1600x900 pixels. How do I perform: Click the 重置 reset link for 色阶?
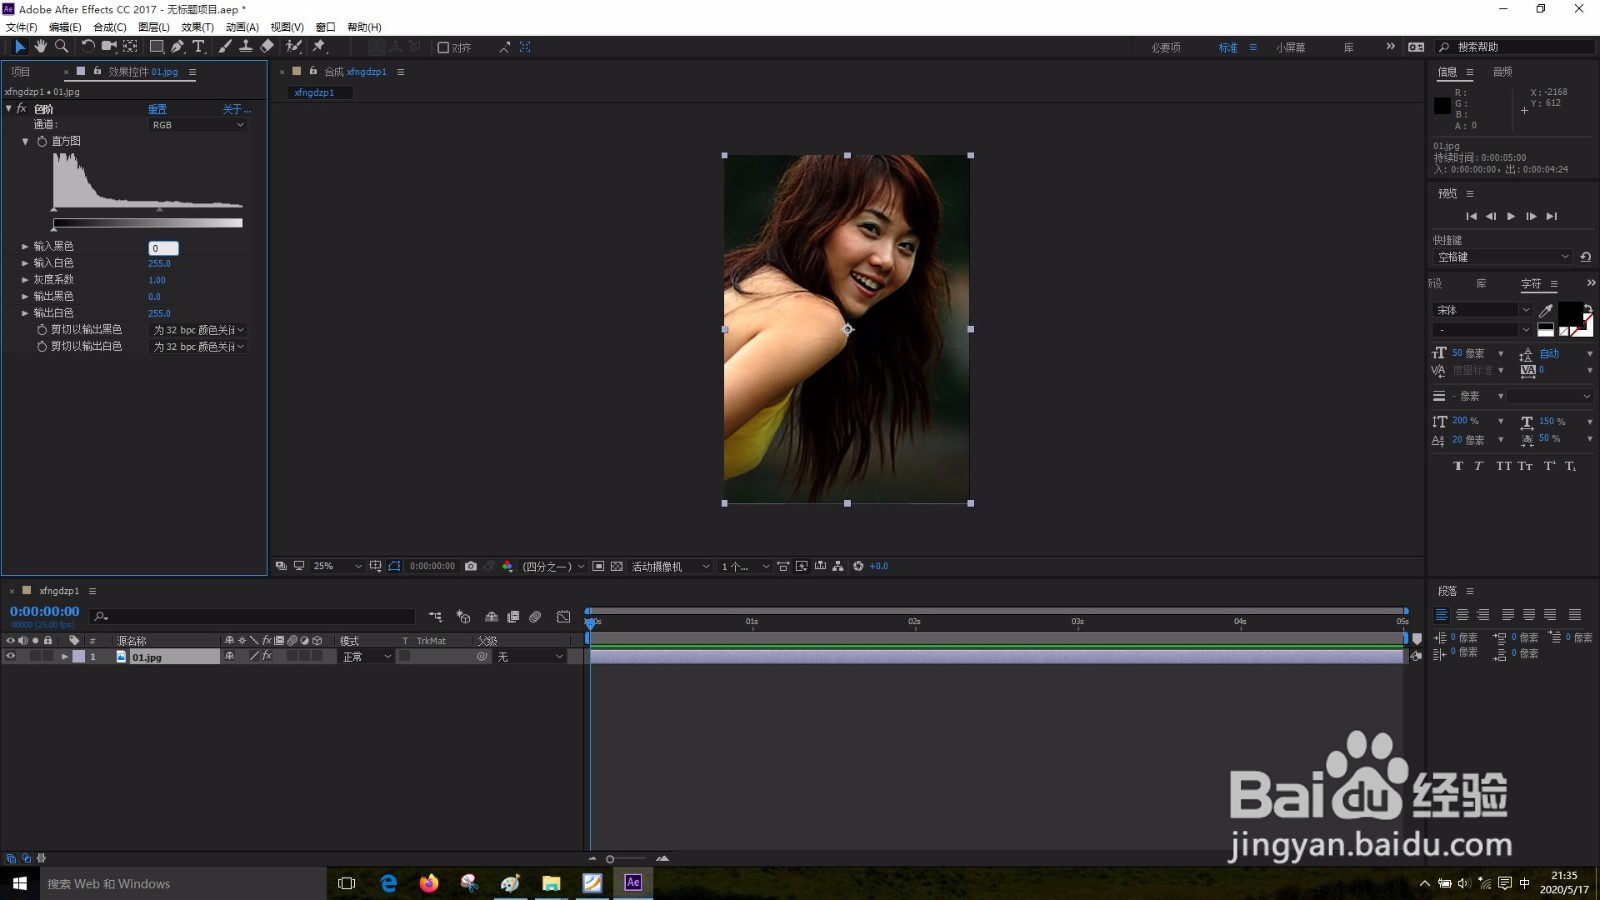[157, 109]
